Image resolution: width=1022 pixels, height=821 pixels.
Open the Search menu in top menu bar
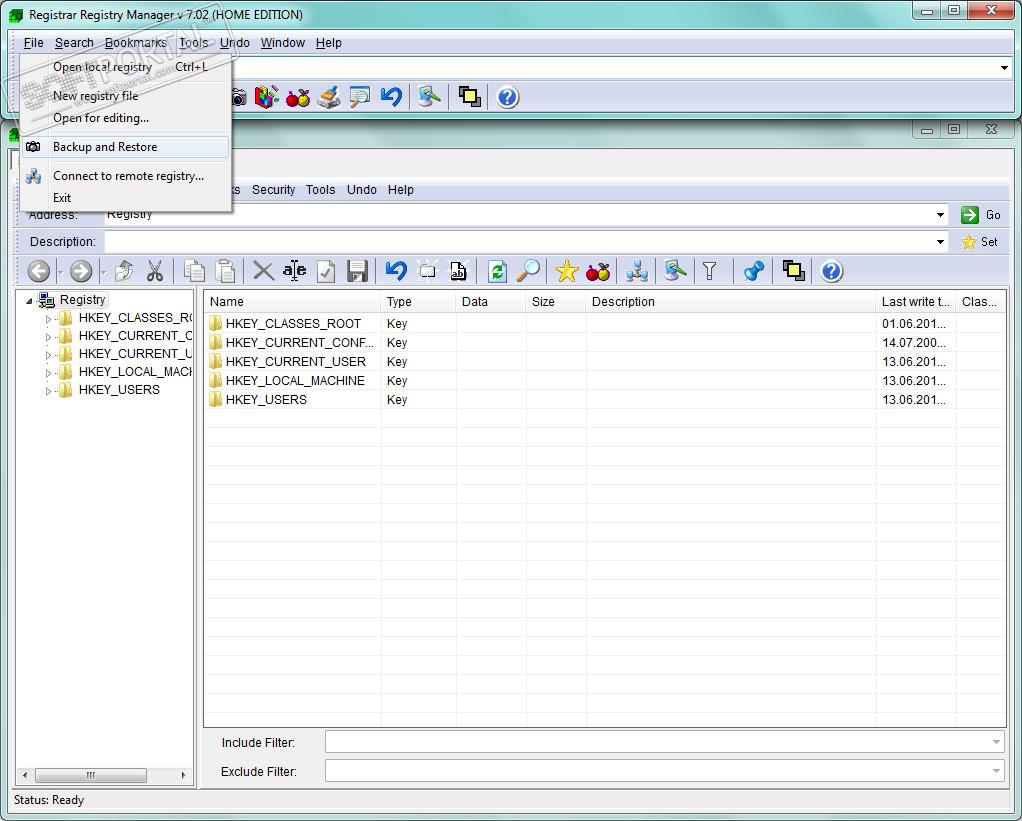(x=74, y=43)
